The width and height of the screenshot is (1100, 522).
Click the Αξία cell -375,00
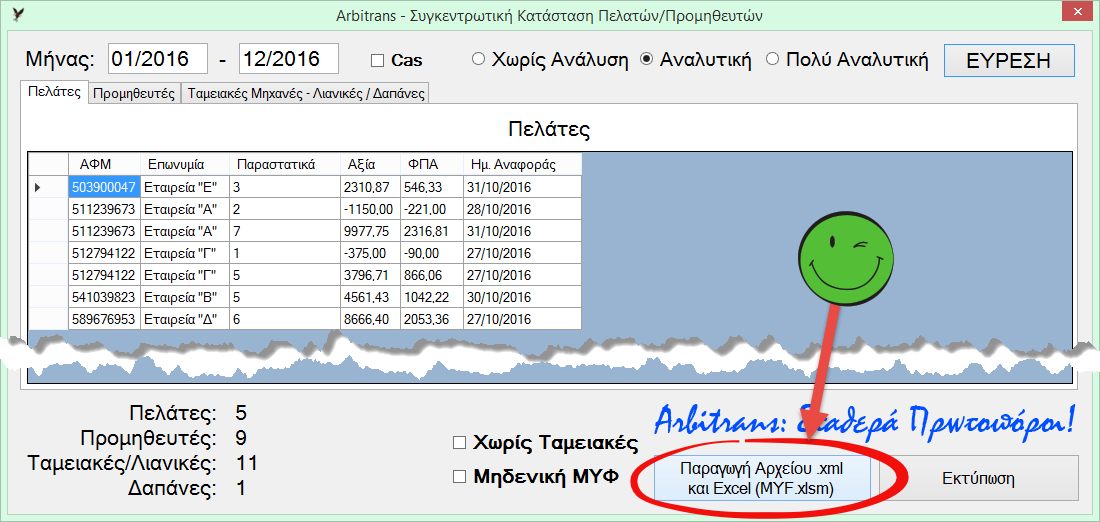(x=370, y=253)
